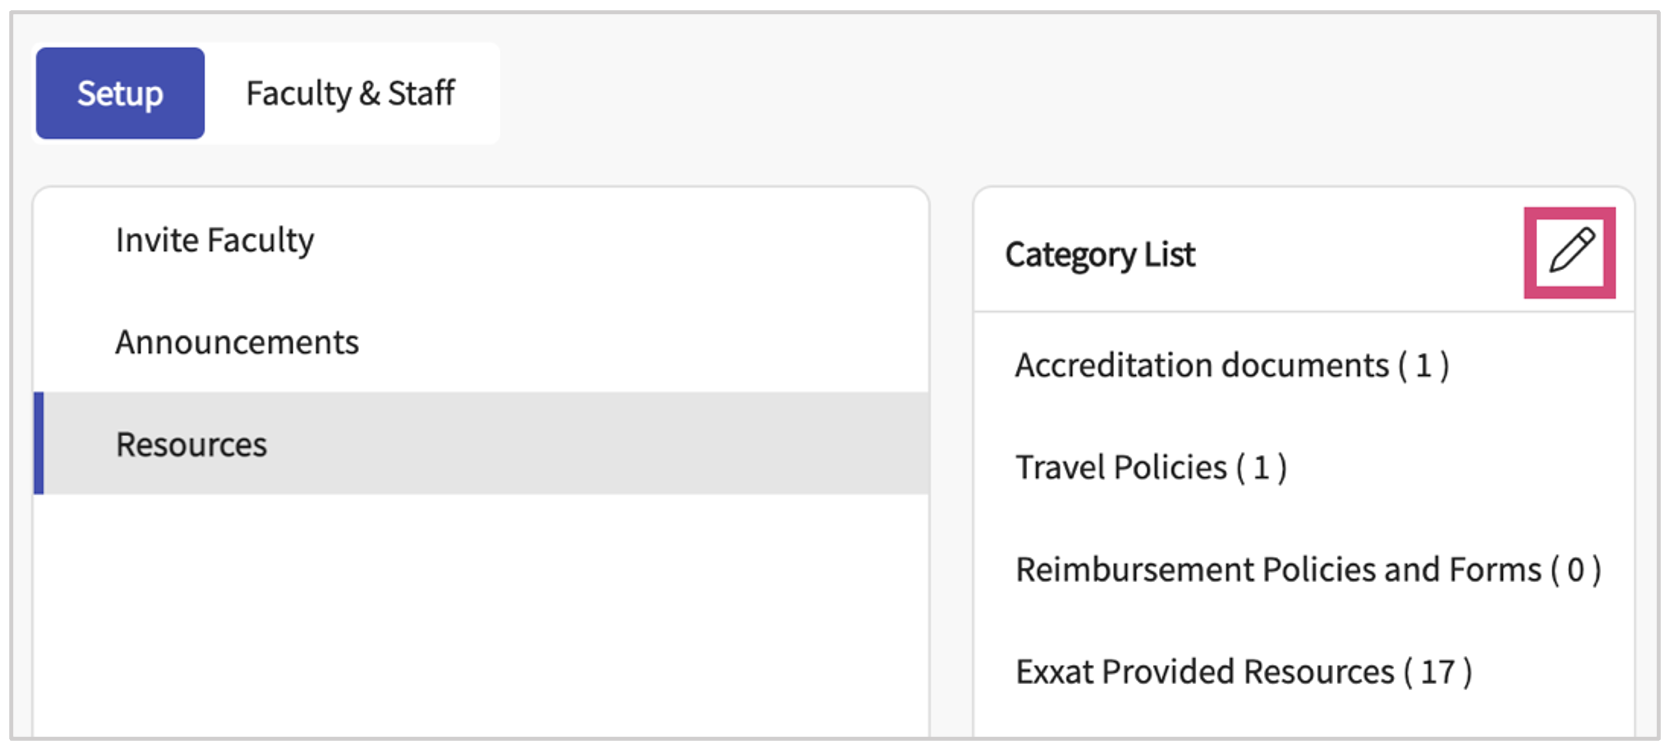Open Reimbursement Policies and Forms category
The image size is (1672, 752).
[1307, 569]
